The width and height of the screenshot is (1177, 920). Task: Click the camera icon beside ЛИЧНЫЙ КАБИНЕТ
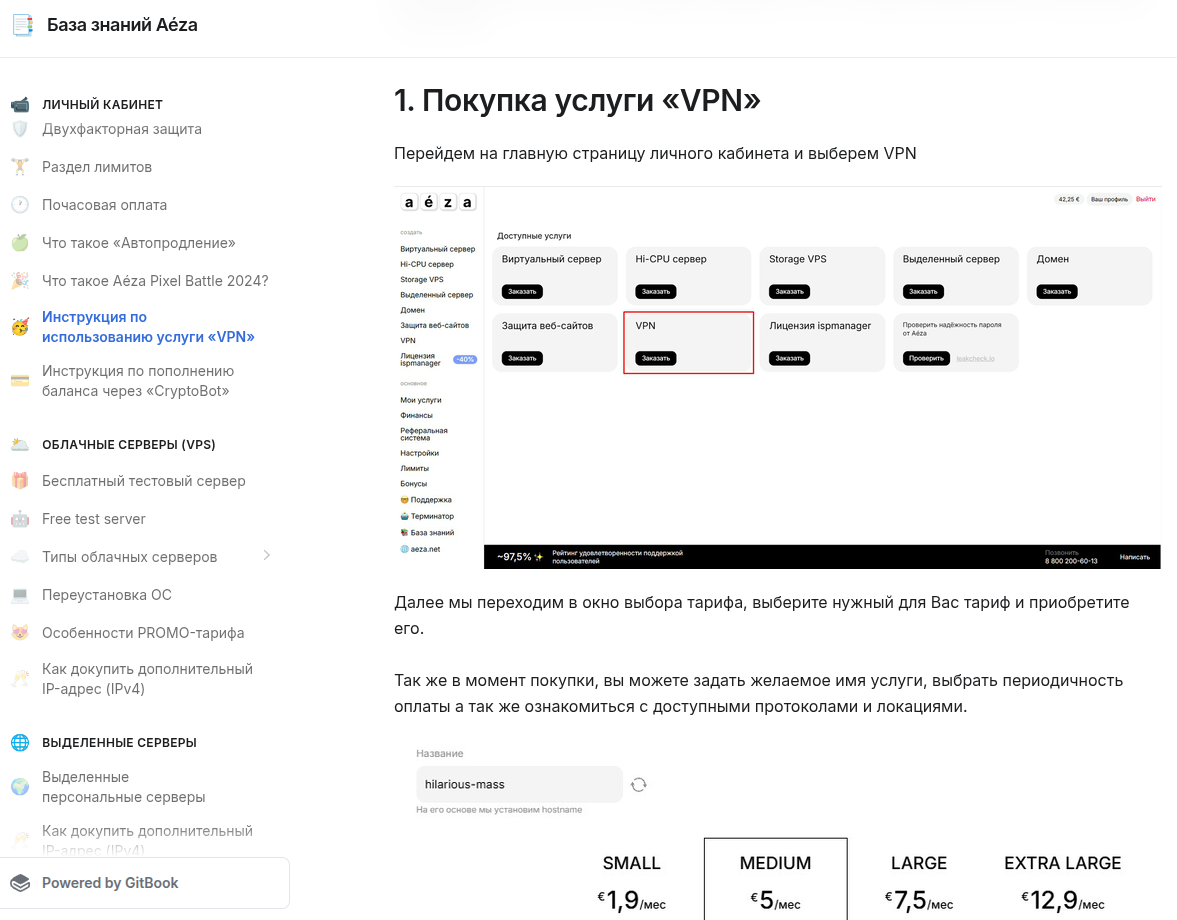click(x=20, y=104)
